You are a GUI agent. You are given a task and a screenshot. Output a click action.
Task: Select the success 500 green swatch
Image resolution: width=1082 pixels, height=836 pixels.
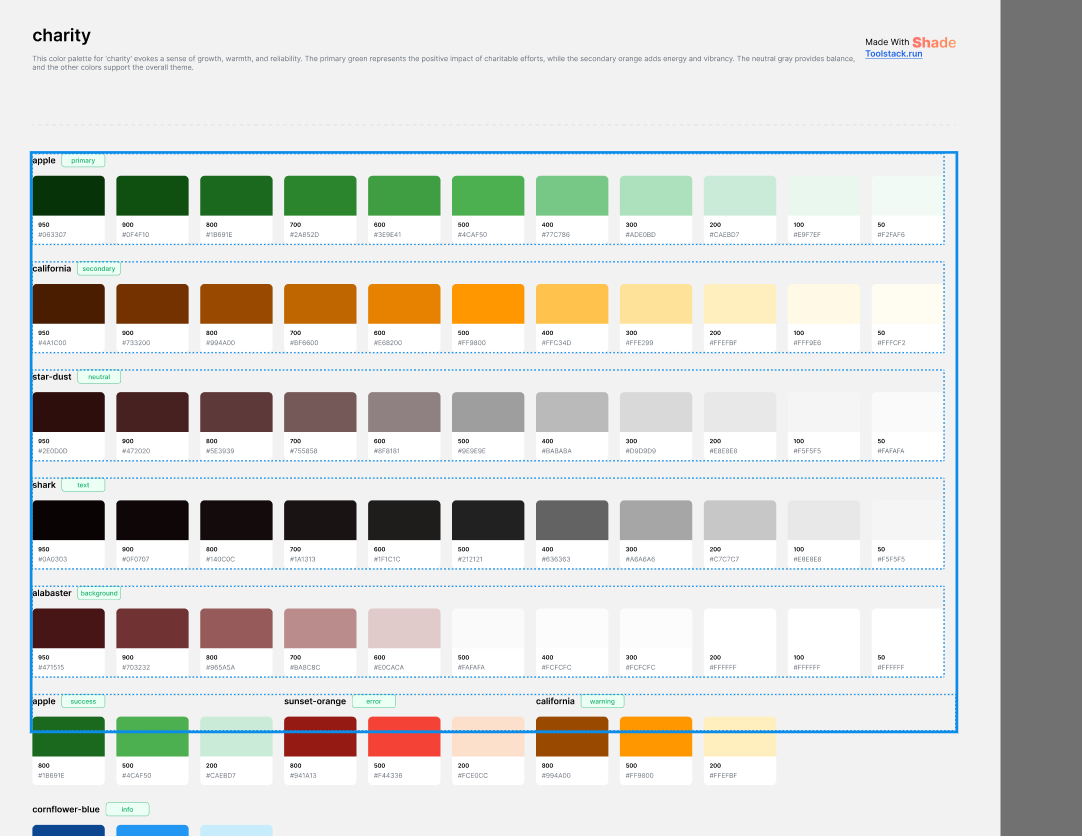pos(152,737)
